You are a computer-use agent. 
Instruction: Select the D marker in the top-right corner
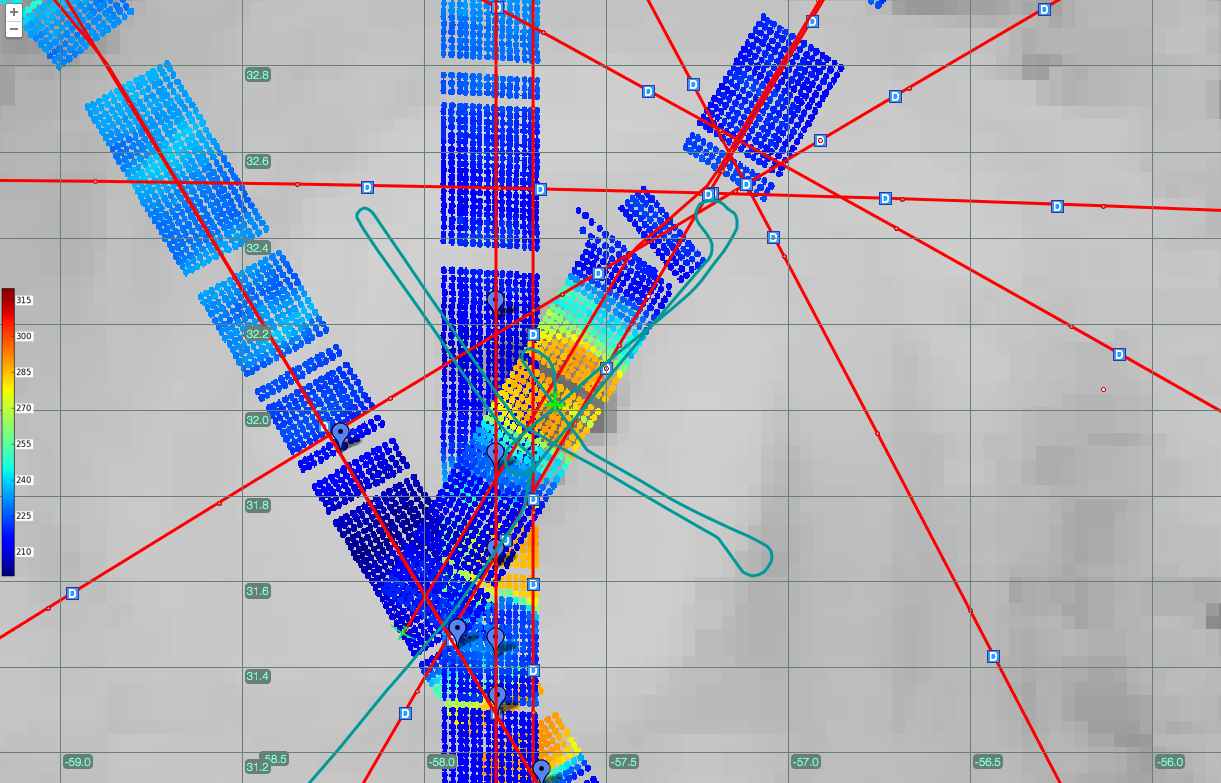1044,9
